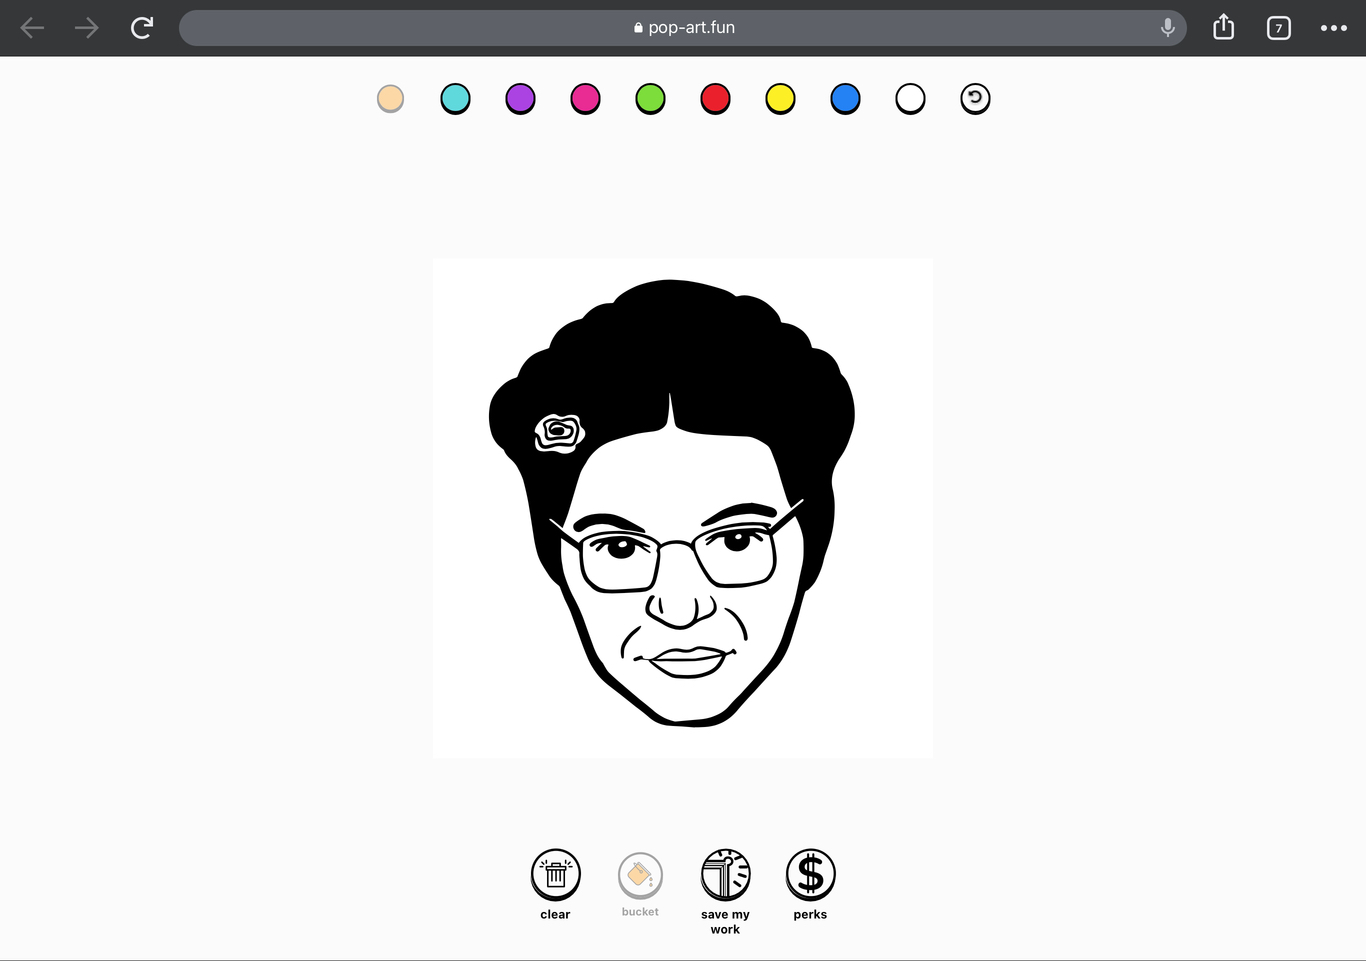Switch to the green paint color
The width and height of the screenshot is (1366, 961).
pos(650,98)
